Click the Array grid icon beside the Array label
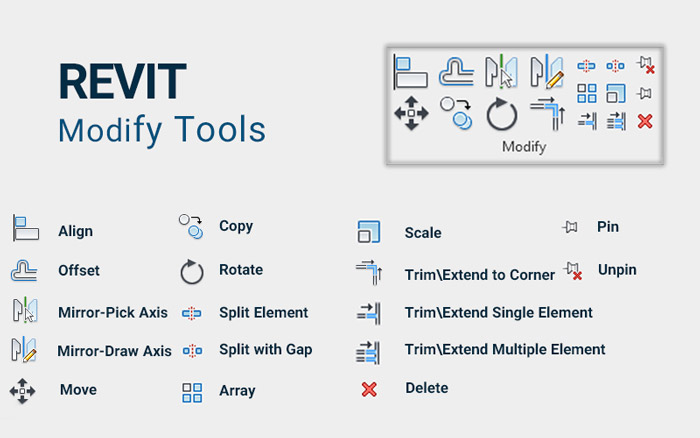This screenshot has height=438, width=700. coord(192,393)
